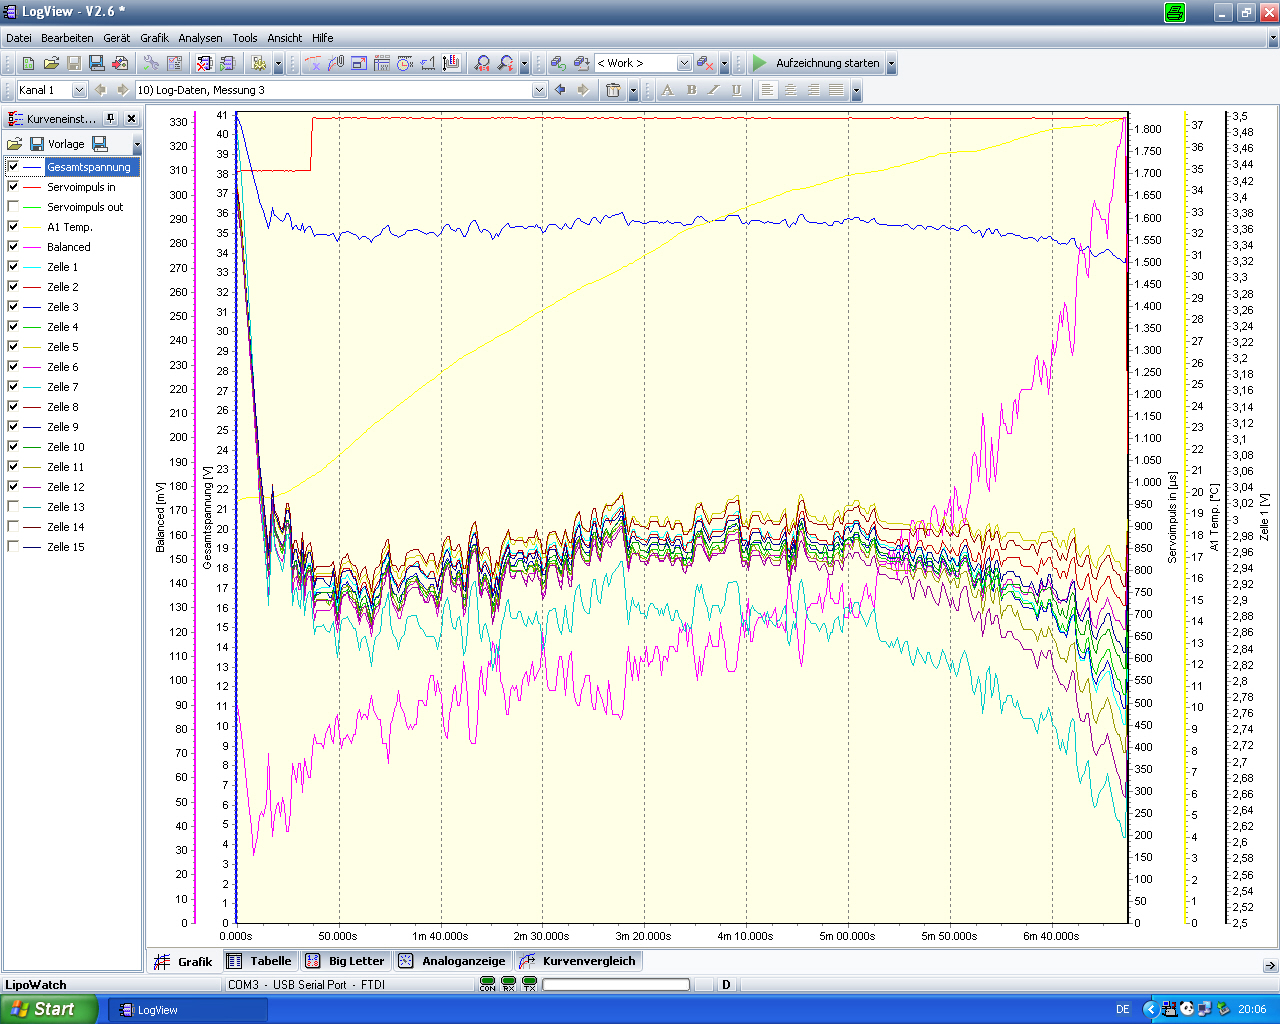Expand dropdown arrow after delete layout icon

click(x=724, y=63)
